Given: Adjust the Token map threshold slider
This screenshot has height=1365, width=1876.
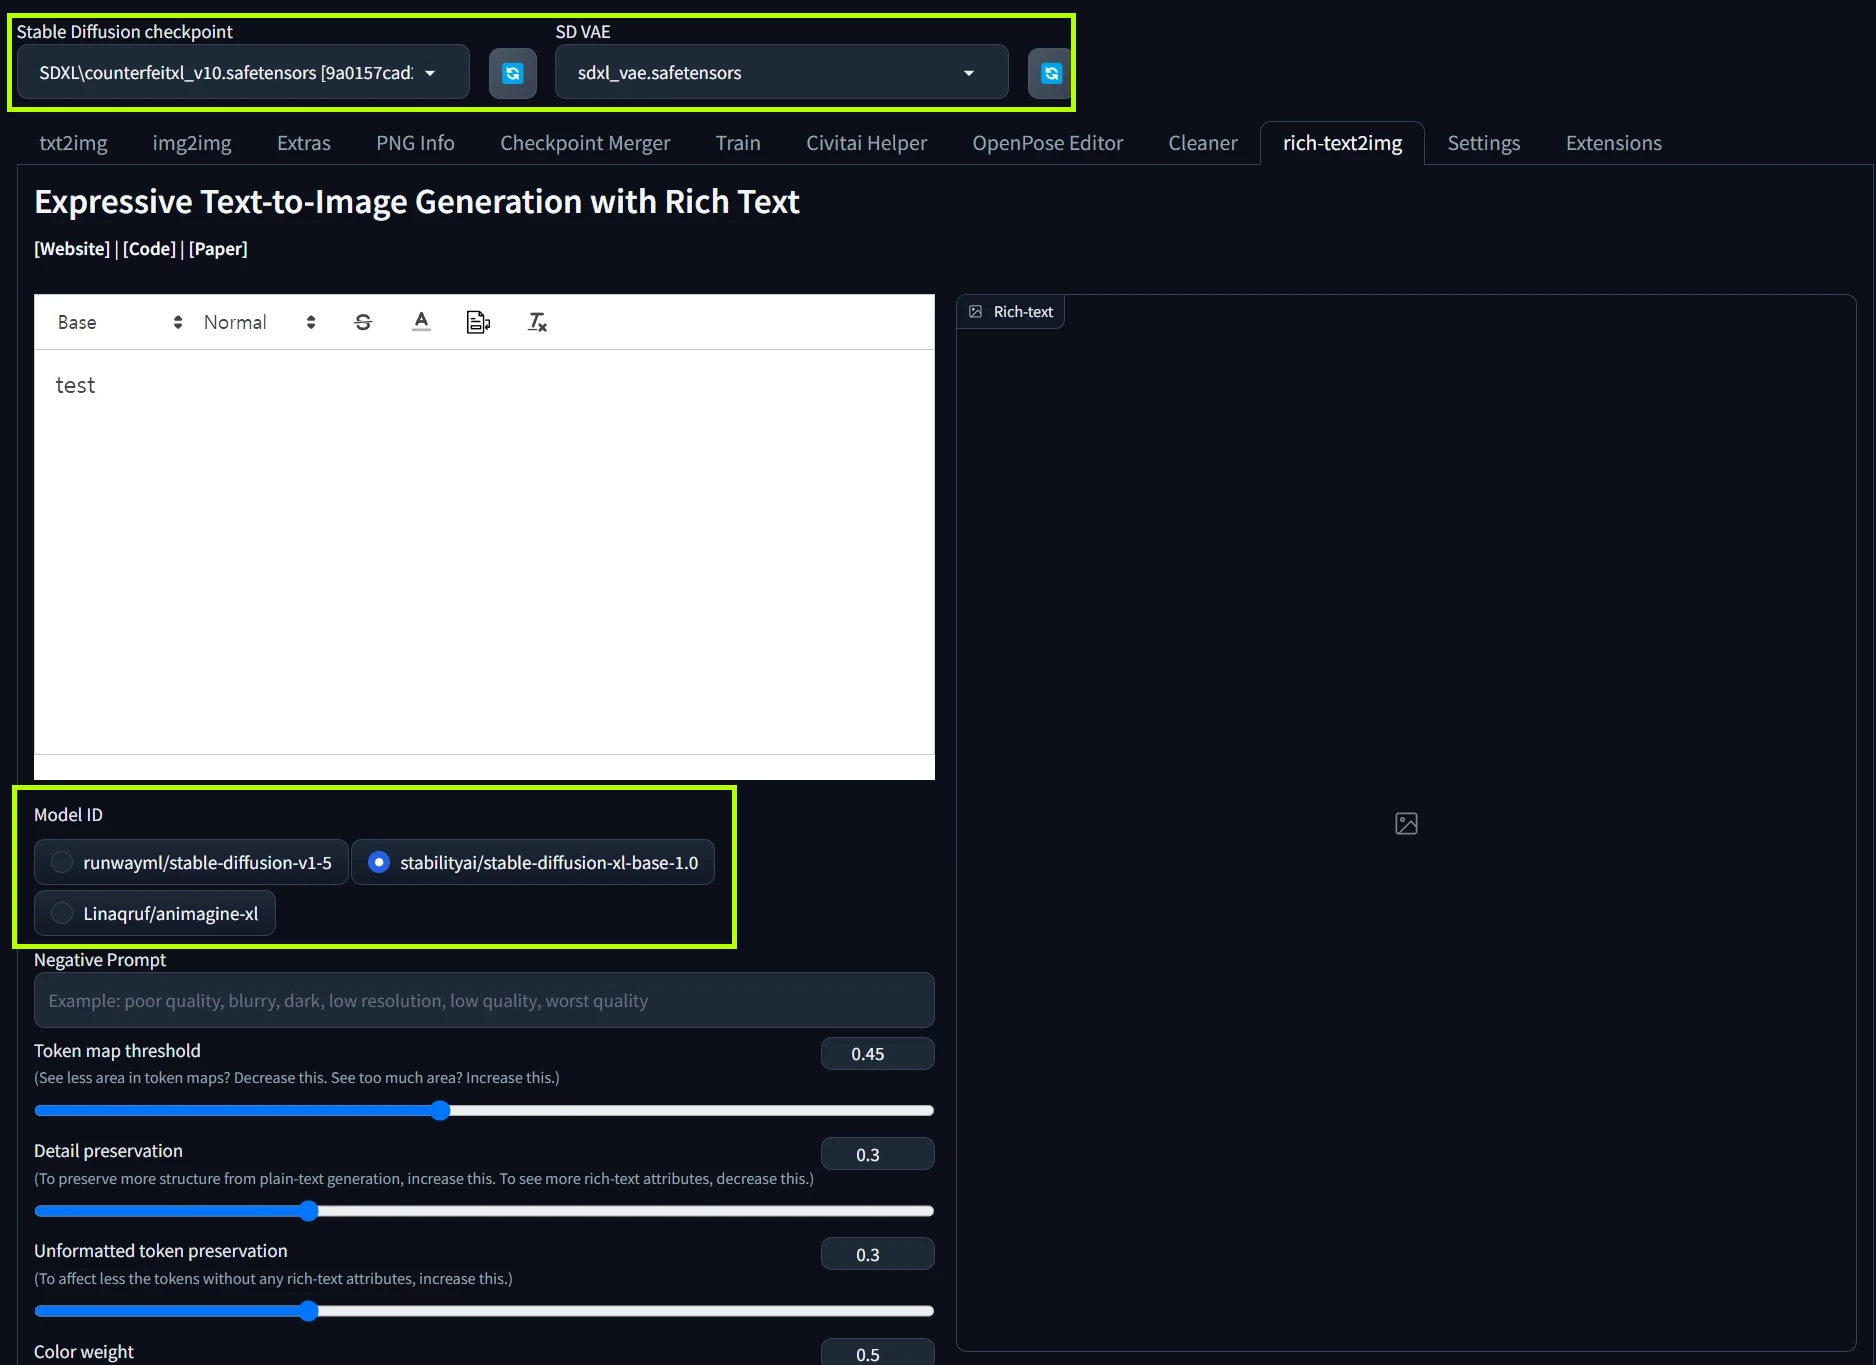Looking at the screenshot, I should [441, 1110].
